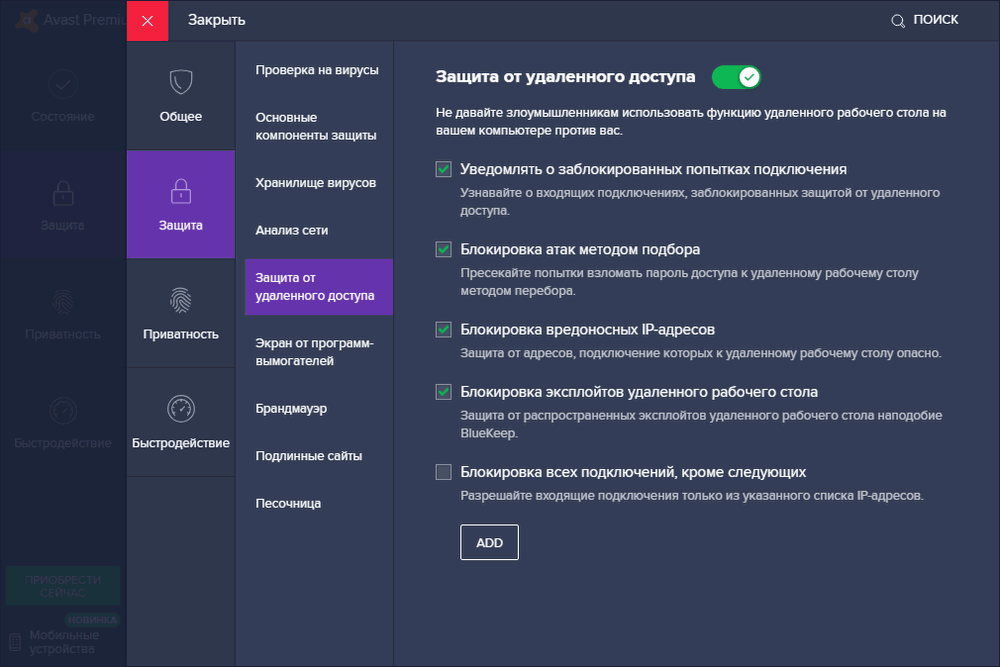Click the ADD button
Viewport: 1000px width, 667px height.
(489, 542)
